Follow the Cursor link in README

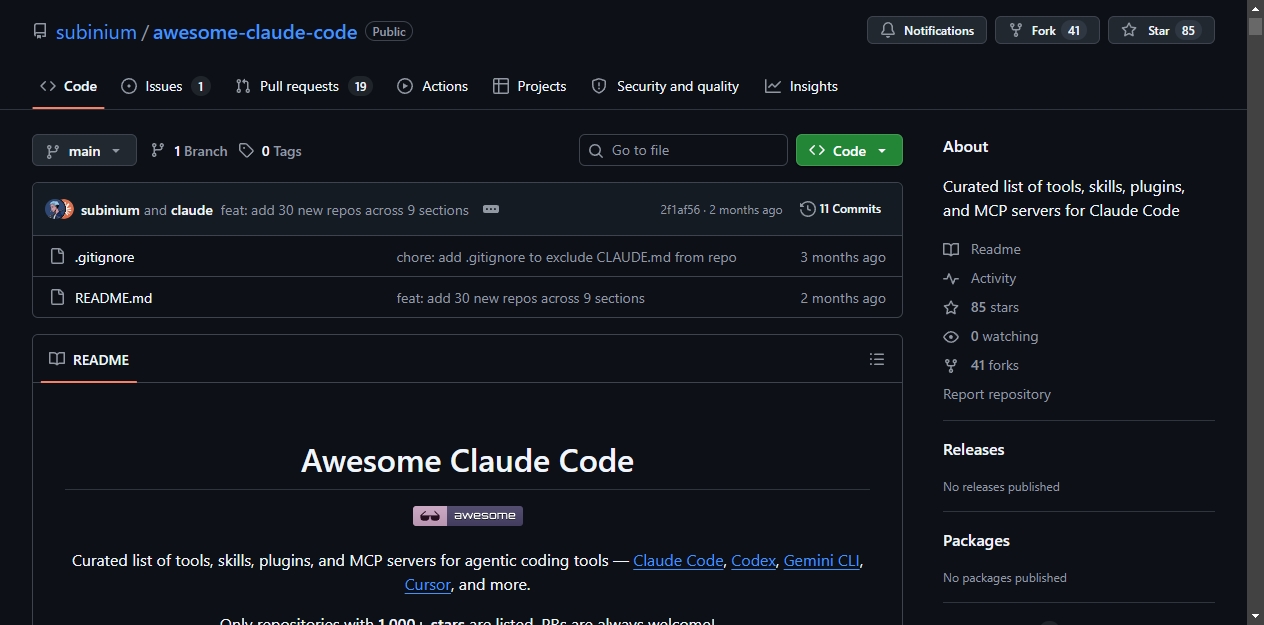click(428, 584)
